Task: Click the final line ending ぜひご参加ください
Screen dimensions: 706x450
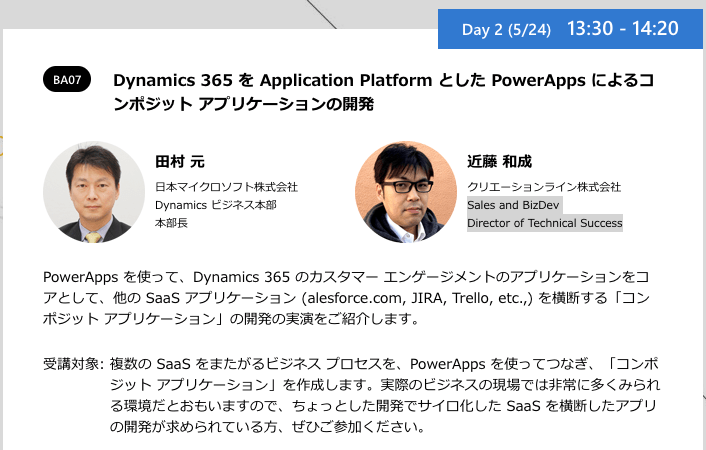Action: tap(267, 426)
